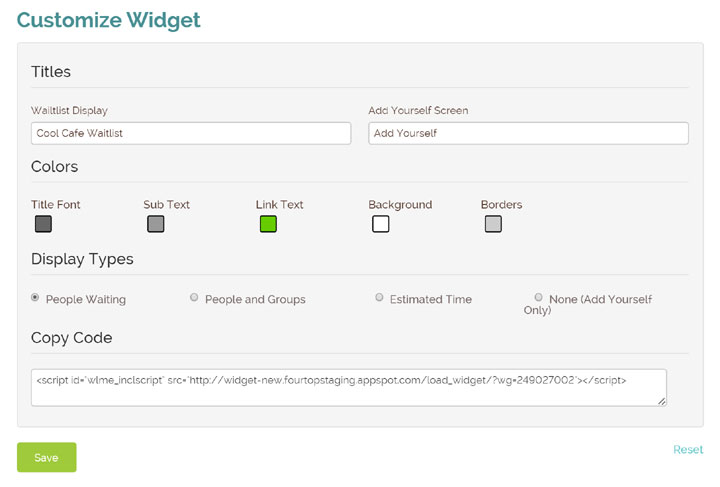This screenshot has width=720, height=487.
Task: Focus the Add Yourself Screen text field
Action: click(529, 134)
